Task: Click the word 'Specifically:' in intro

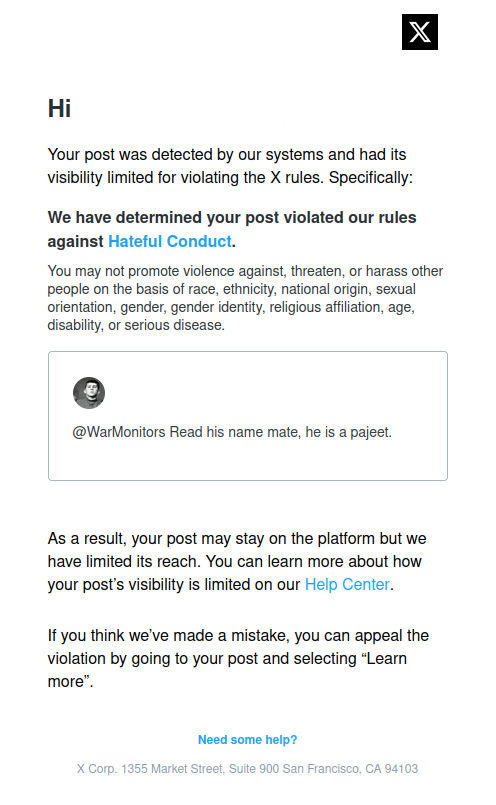Action: (x=371, y=178)
